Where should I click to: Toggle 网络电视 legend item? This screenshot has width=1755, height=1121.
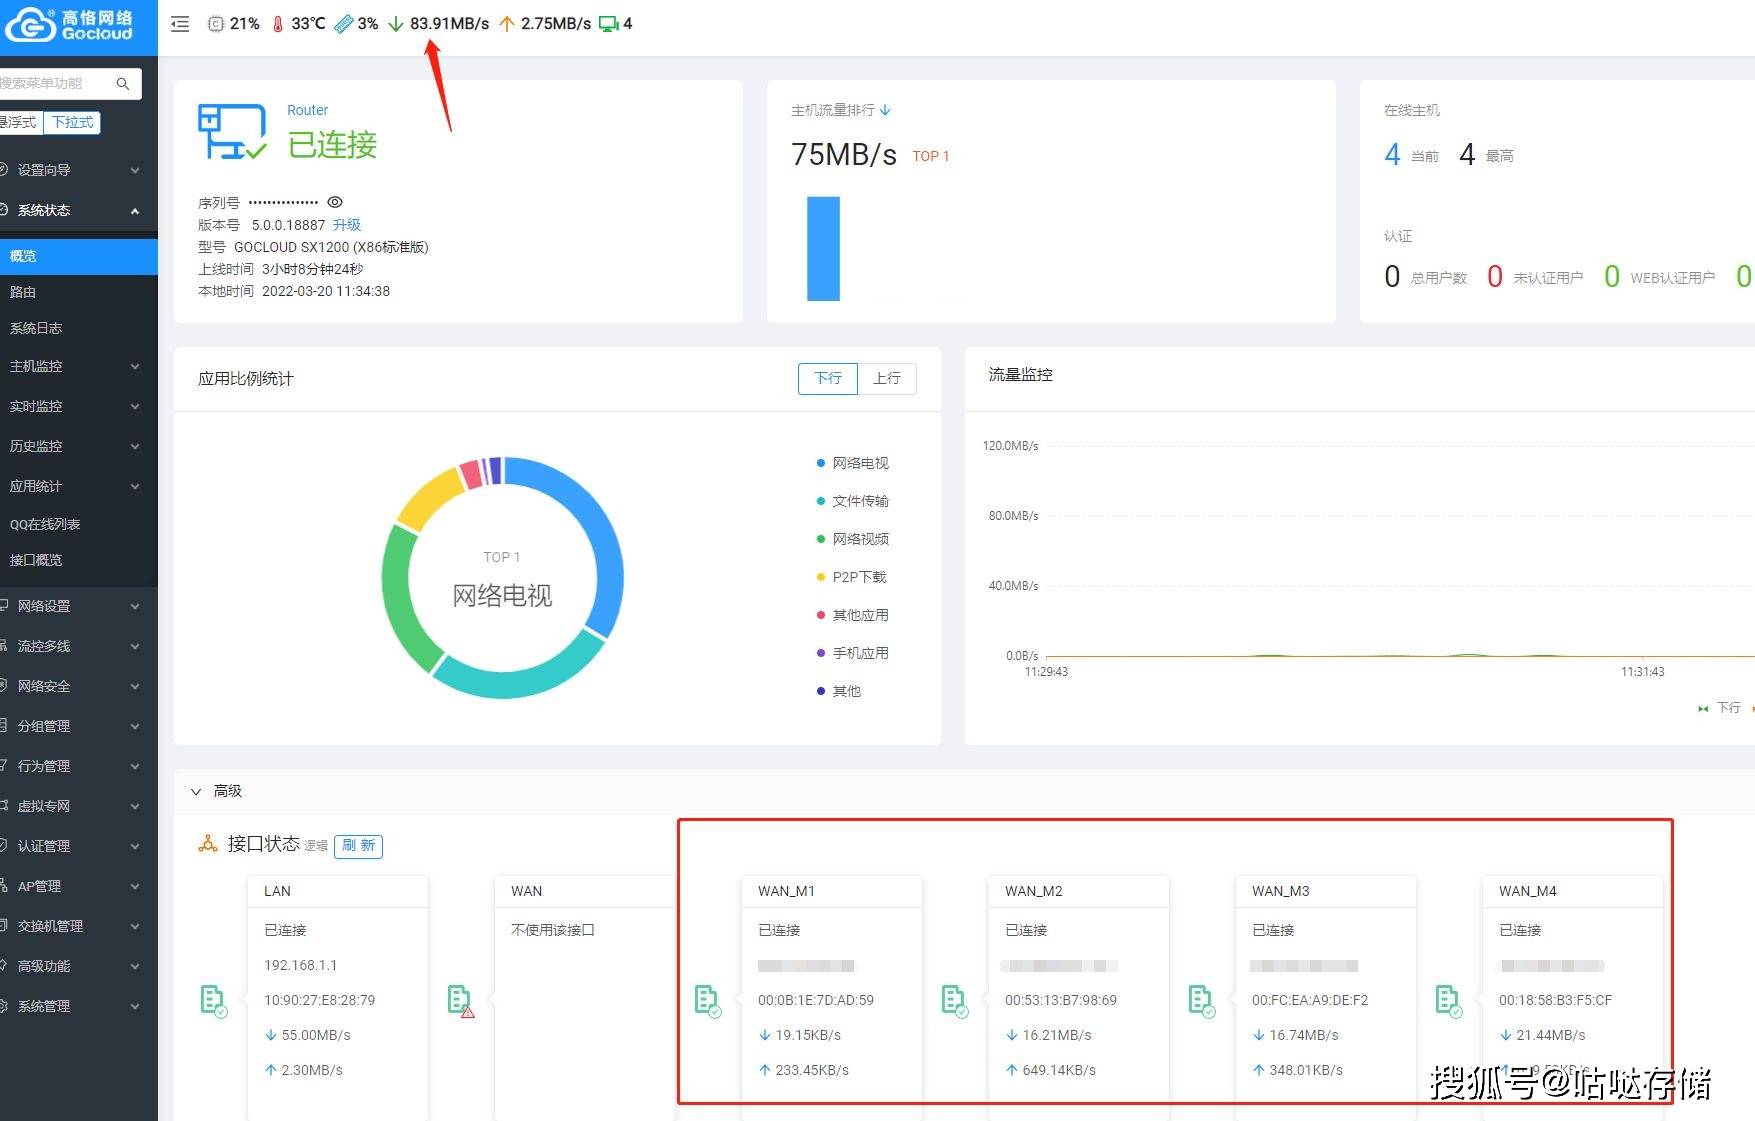point(853,463)
